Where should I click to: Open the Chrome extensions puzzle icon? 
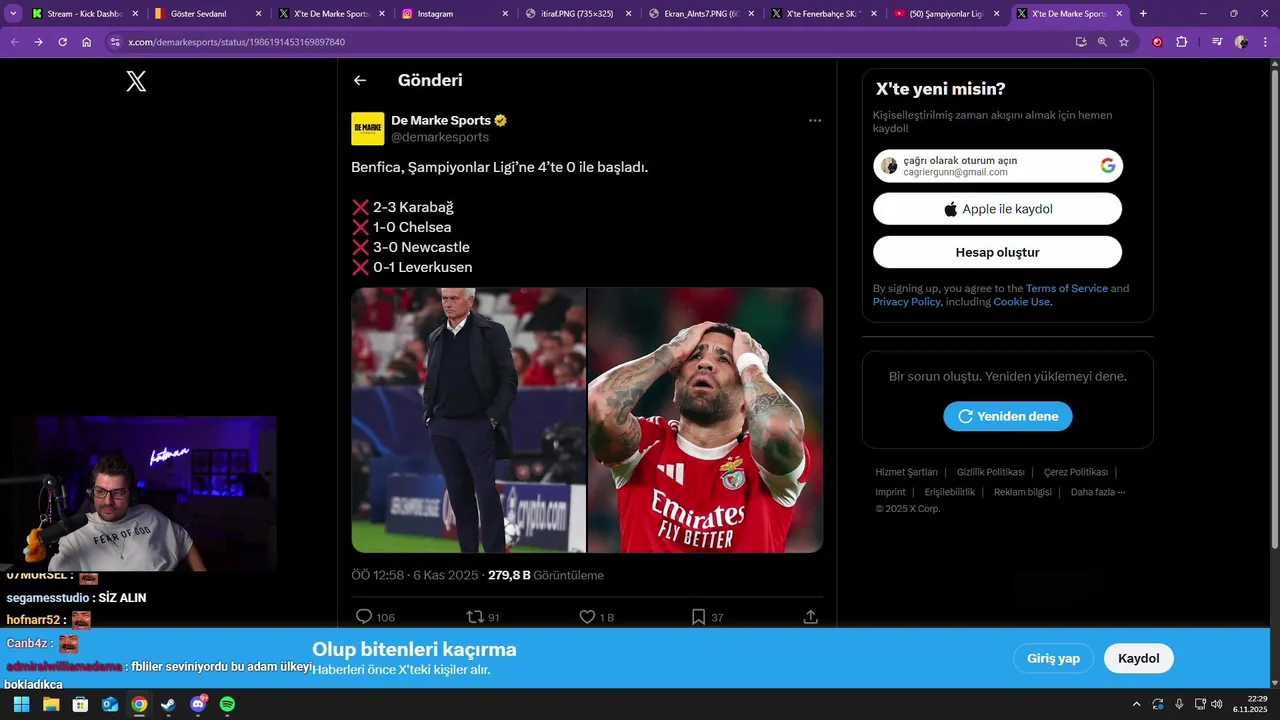pos(1182,42)
